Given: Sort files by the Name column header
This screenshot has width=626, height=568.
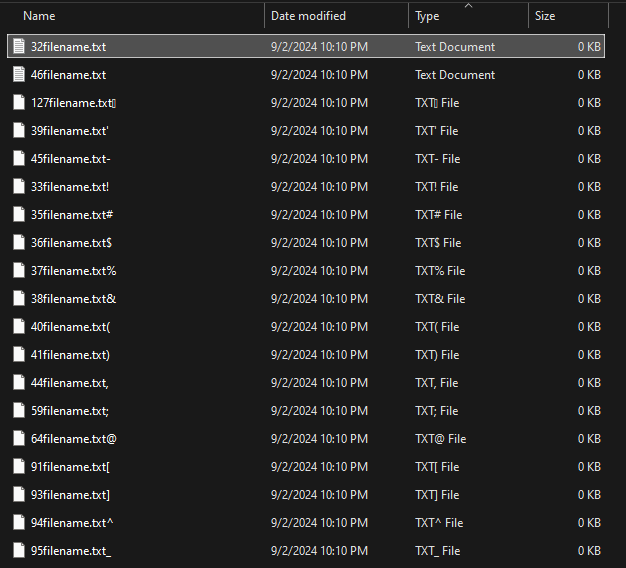Looking at the screenshot, I should tap(39, 16).
